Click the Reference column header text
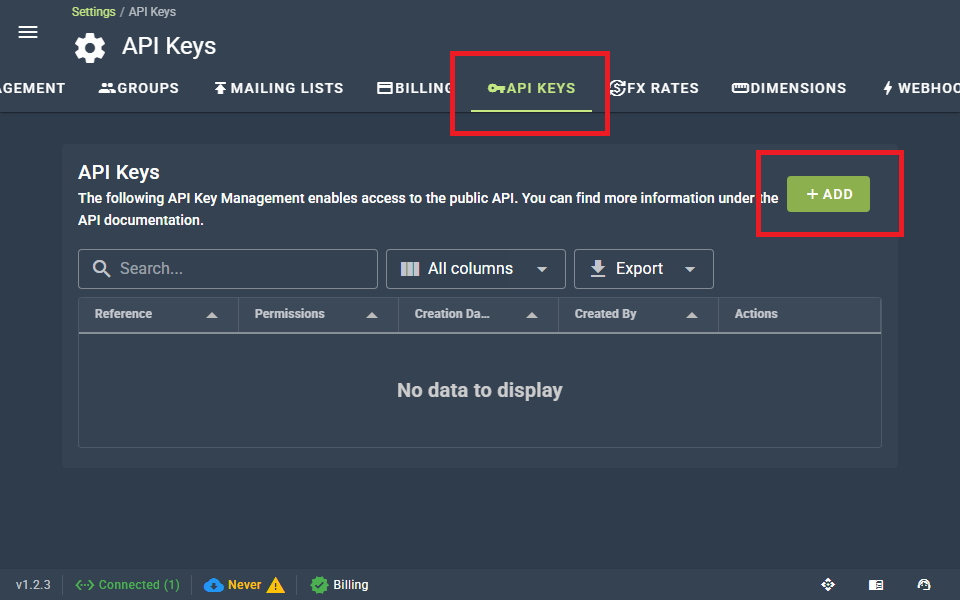Image resolution: width=960 pixels, height=600 pixels. tap(123, 313)
